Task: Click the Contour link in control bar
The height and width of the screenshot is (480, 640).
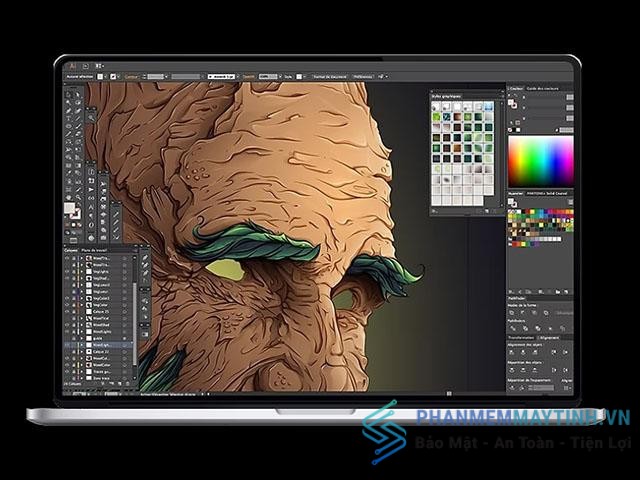Action: coord(131,77)
